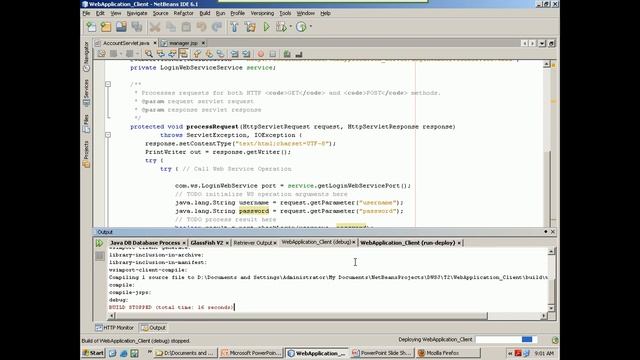
Task: Open the Services side panel
Action: pos(86,93)
